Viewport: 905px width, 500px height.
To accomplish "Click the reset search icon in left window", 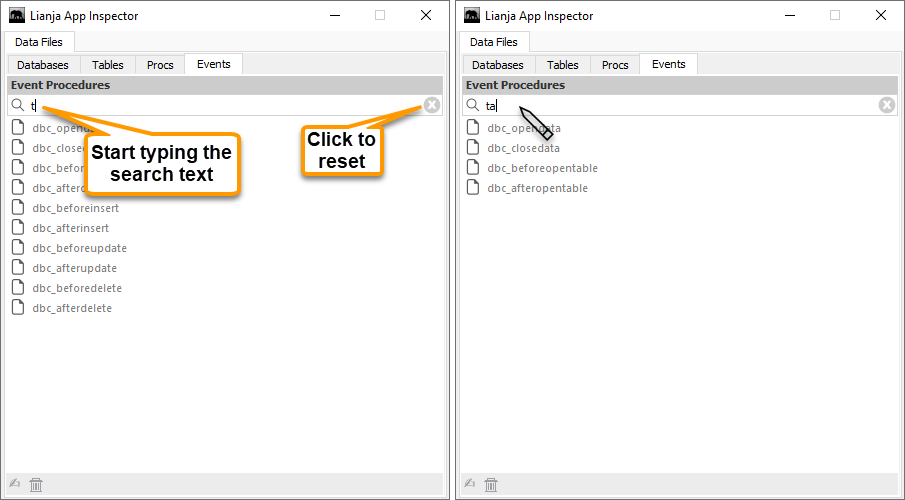I will pos(431,105).
